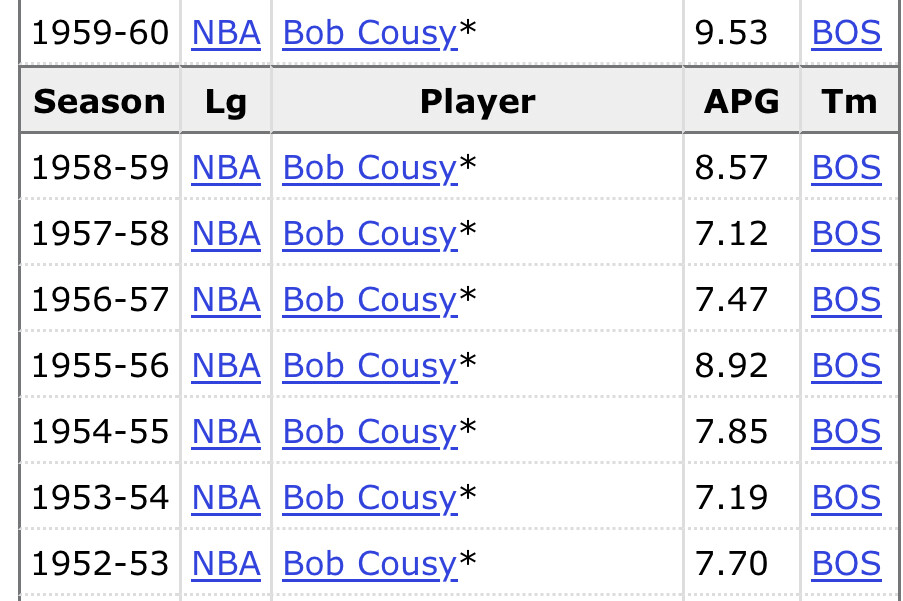The image size is (903, 601).
Task: Click BOS team link for 1958-59
Action: (x=846, y=168)
